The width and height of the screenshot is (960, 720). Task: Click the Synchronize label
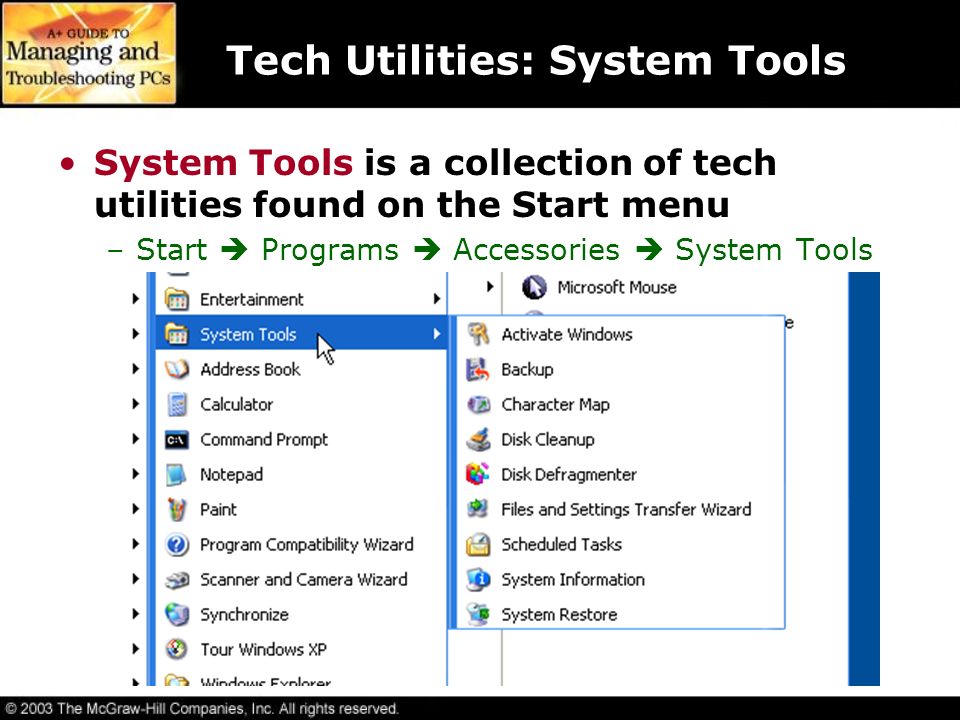[x=244, y=615]
